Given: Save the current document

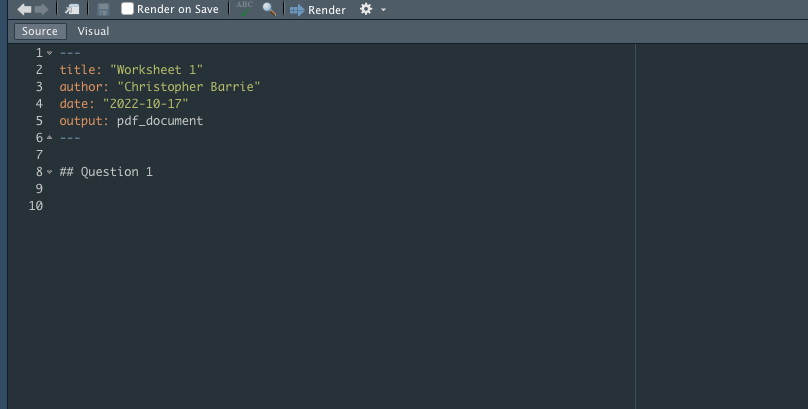Looking at the screenshot, I should click(103, 9).
